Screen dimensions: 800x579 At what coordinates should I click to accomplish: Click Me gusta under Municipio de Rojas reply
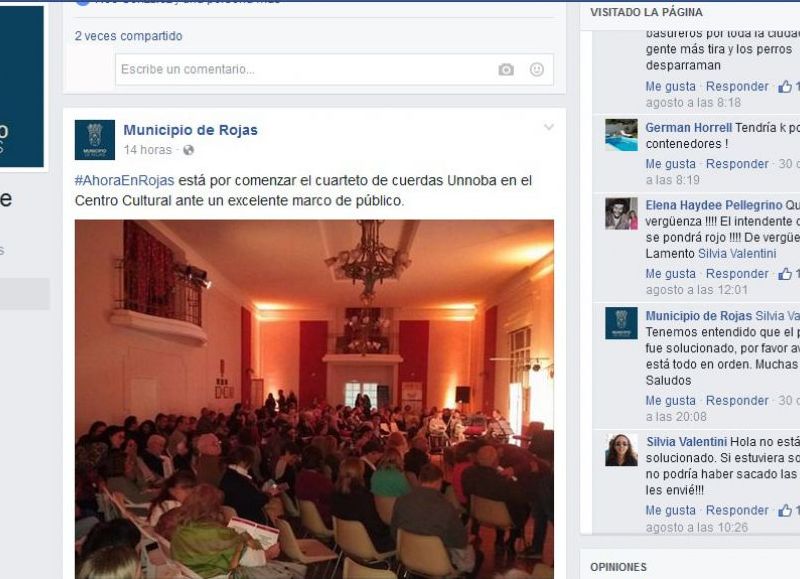coord(670,400)
